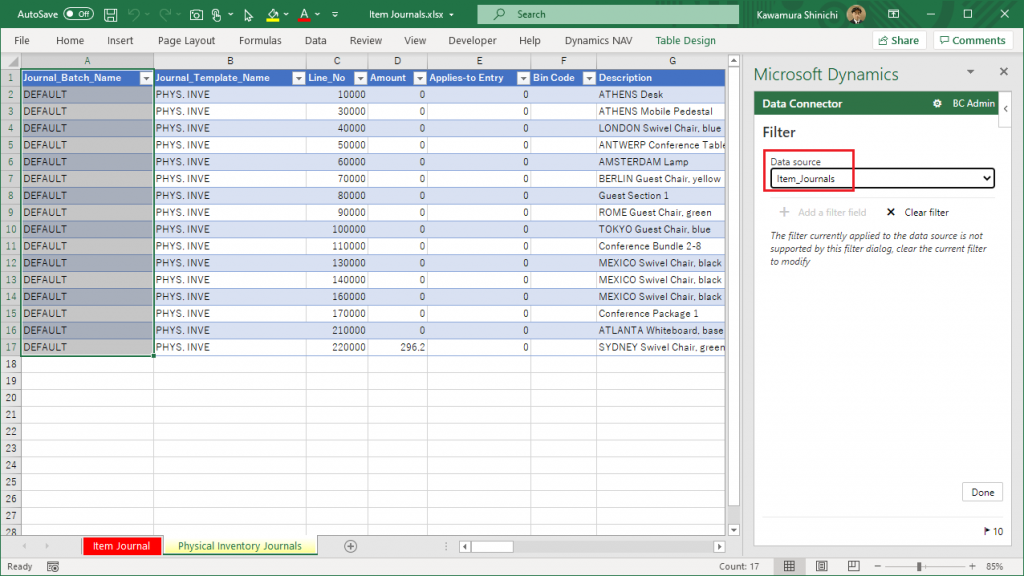The width and height of the screenshot is (1024, 576).
Task: Click the Save icon in title bar
Action: pos(110,14)
